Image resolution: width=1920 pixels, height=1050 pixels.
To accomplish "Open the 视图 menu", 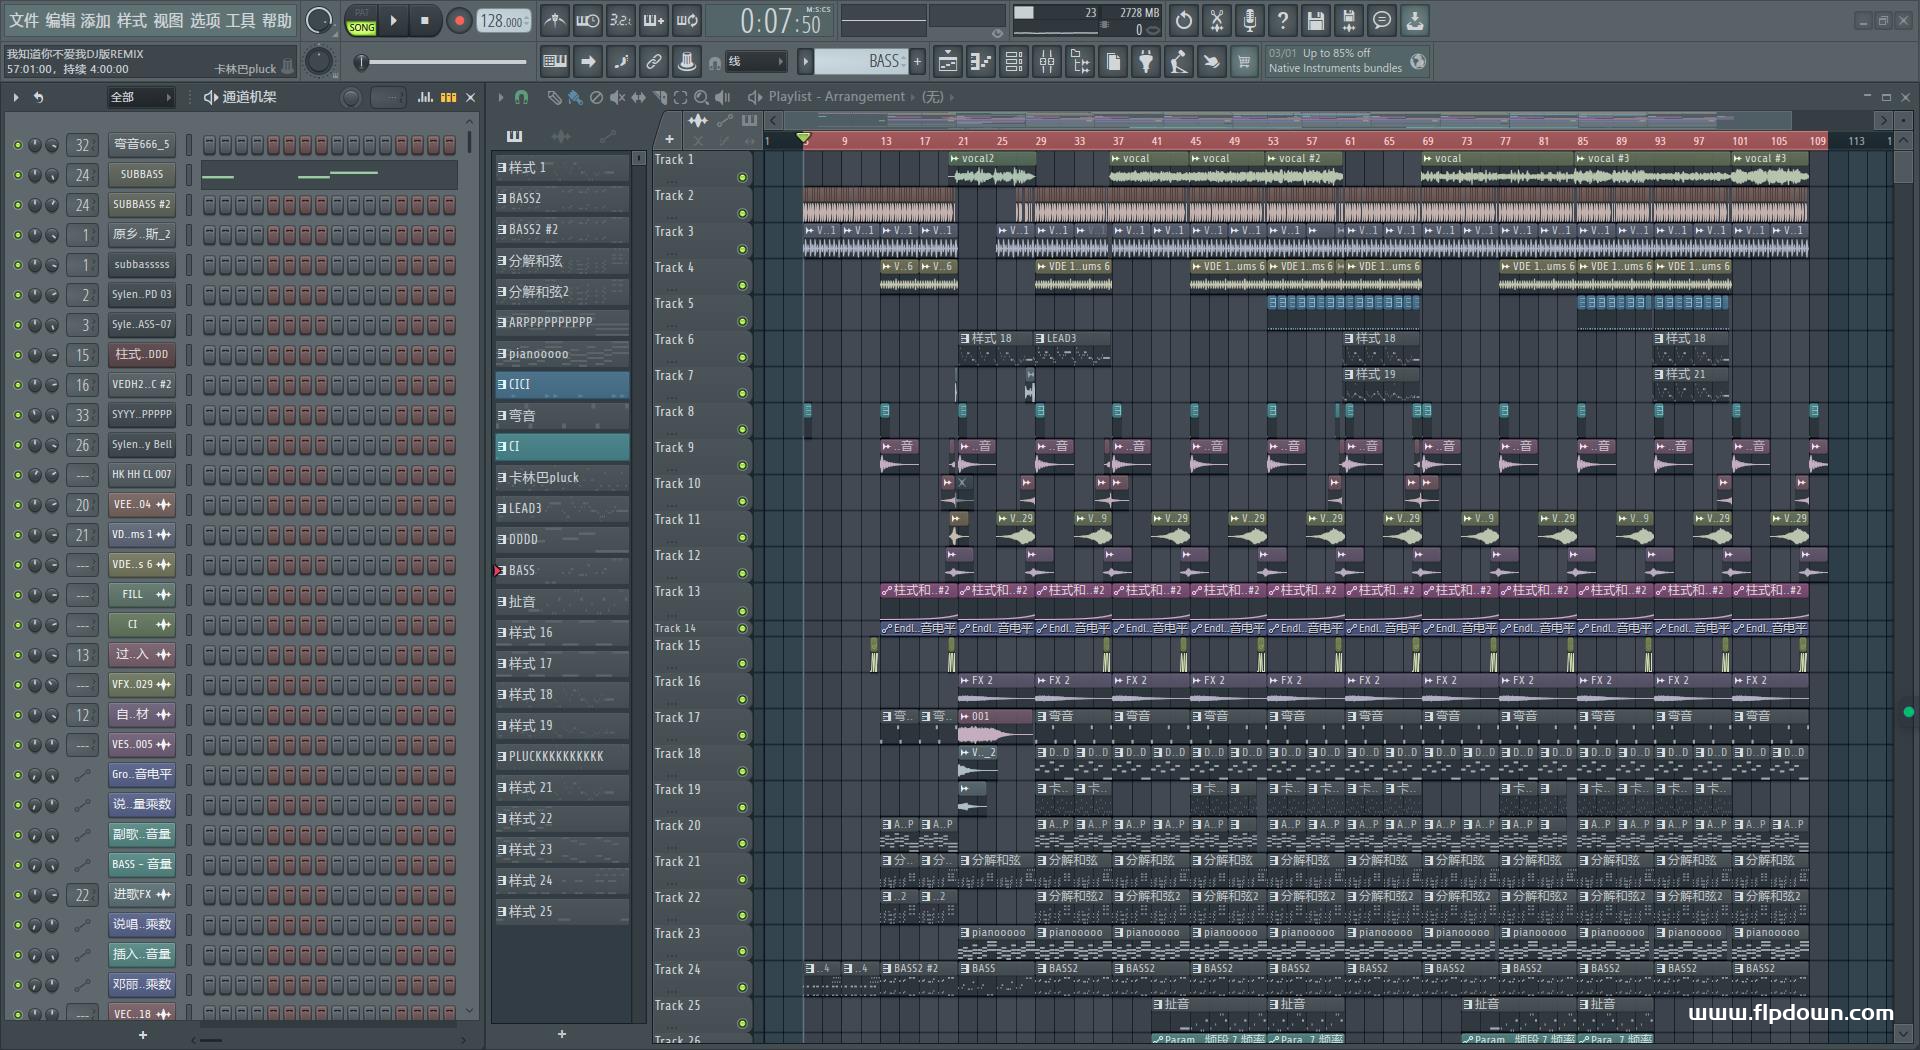I will point(168,21).
